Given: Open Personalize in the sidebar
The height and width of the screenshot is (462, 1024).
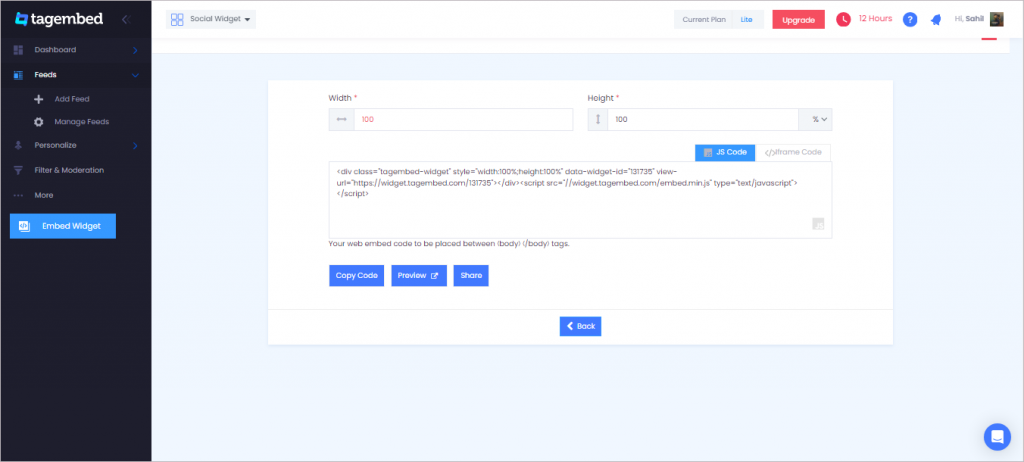Looking at the screenshot, I should point(55,145).
